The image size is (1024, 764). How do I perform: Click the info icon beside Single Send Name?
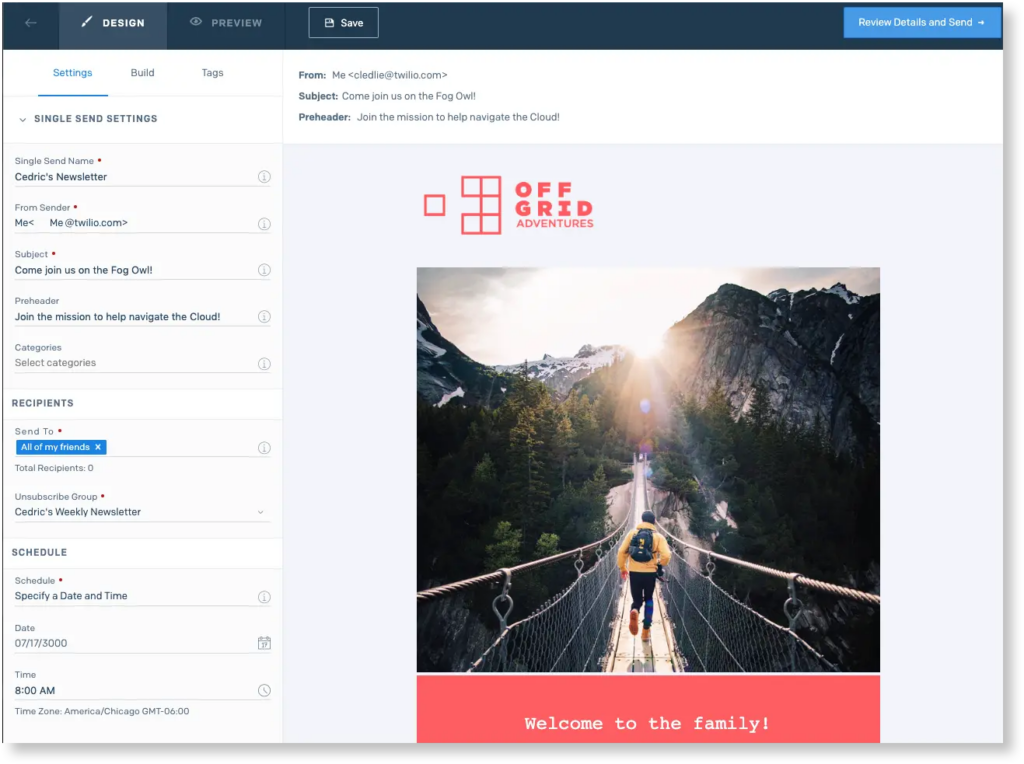pyautogui.click(x=264, y=176)
